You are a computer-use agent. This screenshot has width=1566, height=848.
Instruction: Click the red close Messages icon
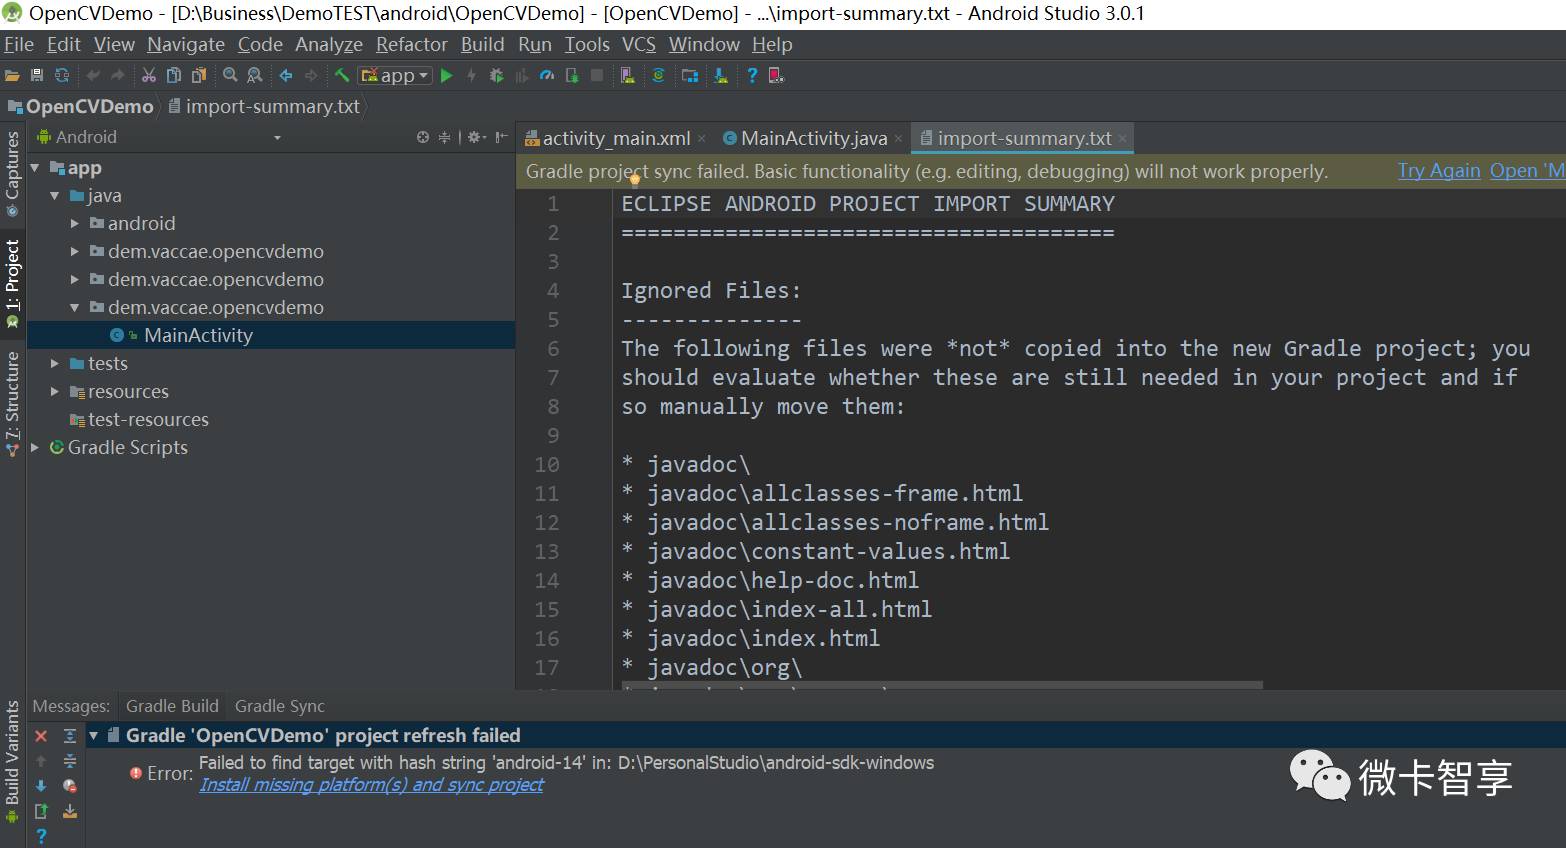(41, 736)
